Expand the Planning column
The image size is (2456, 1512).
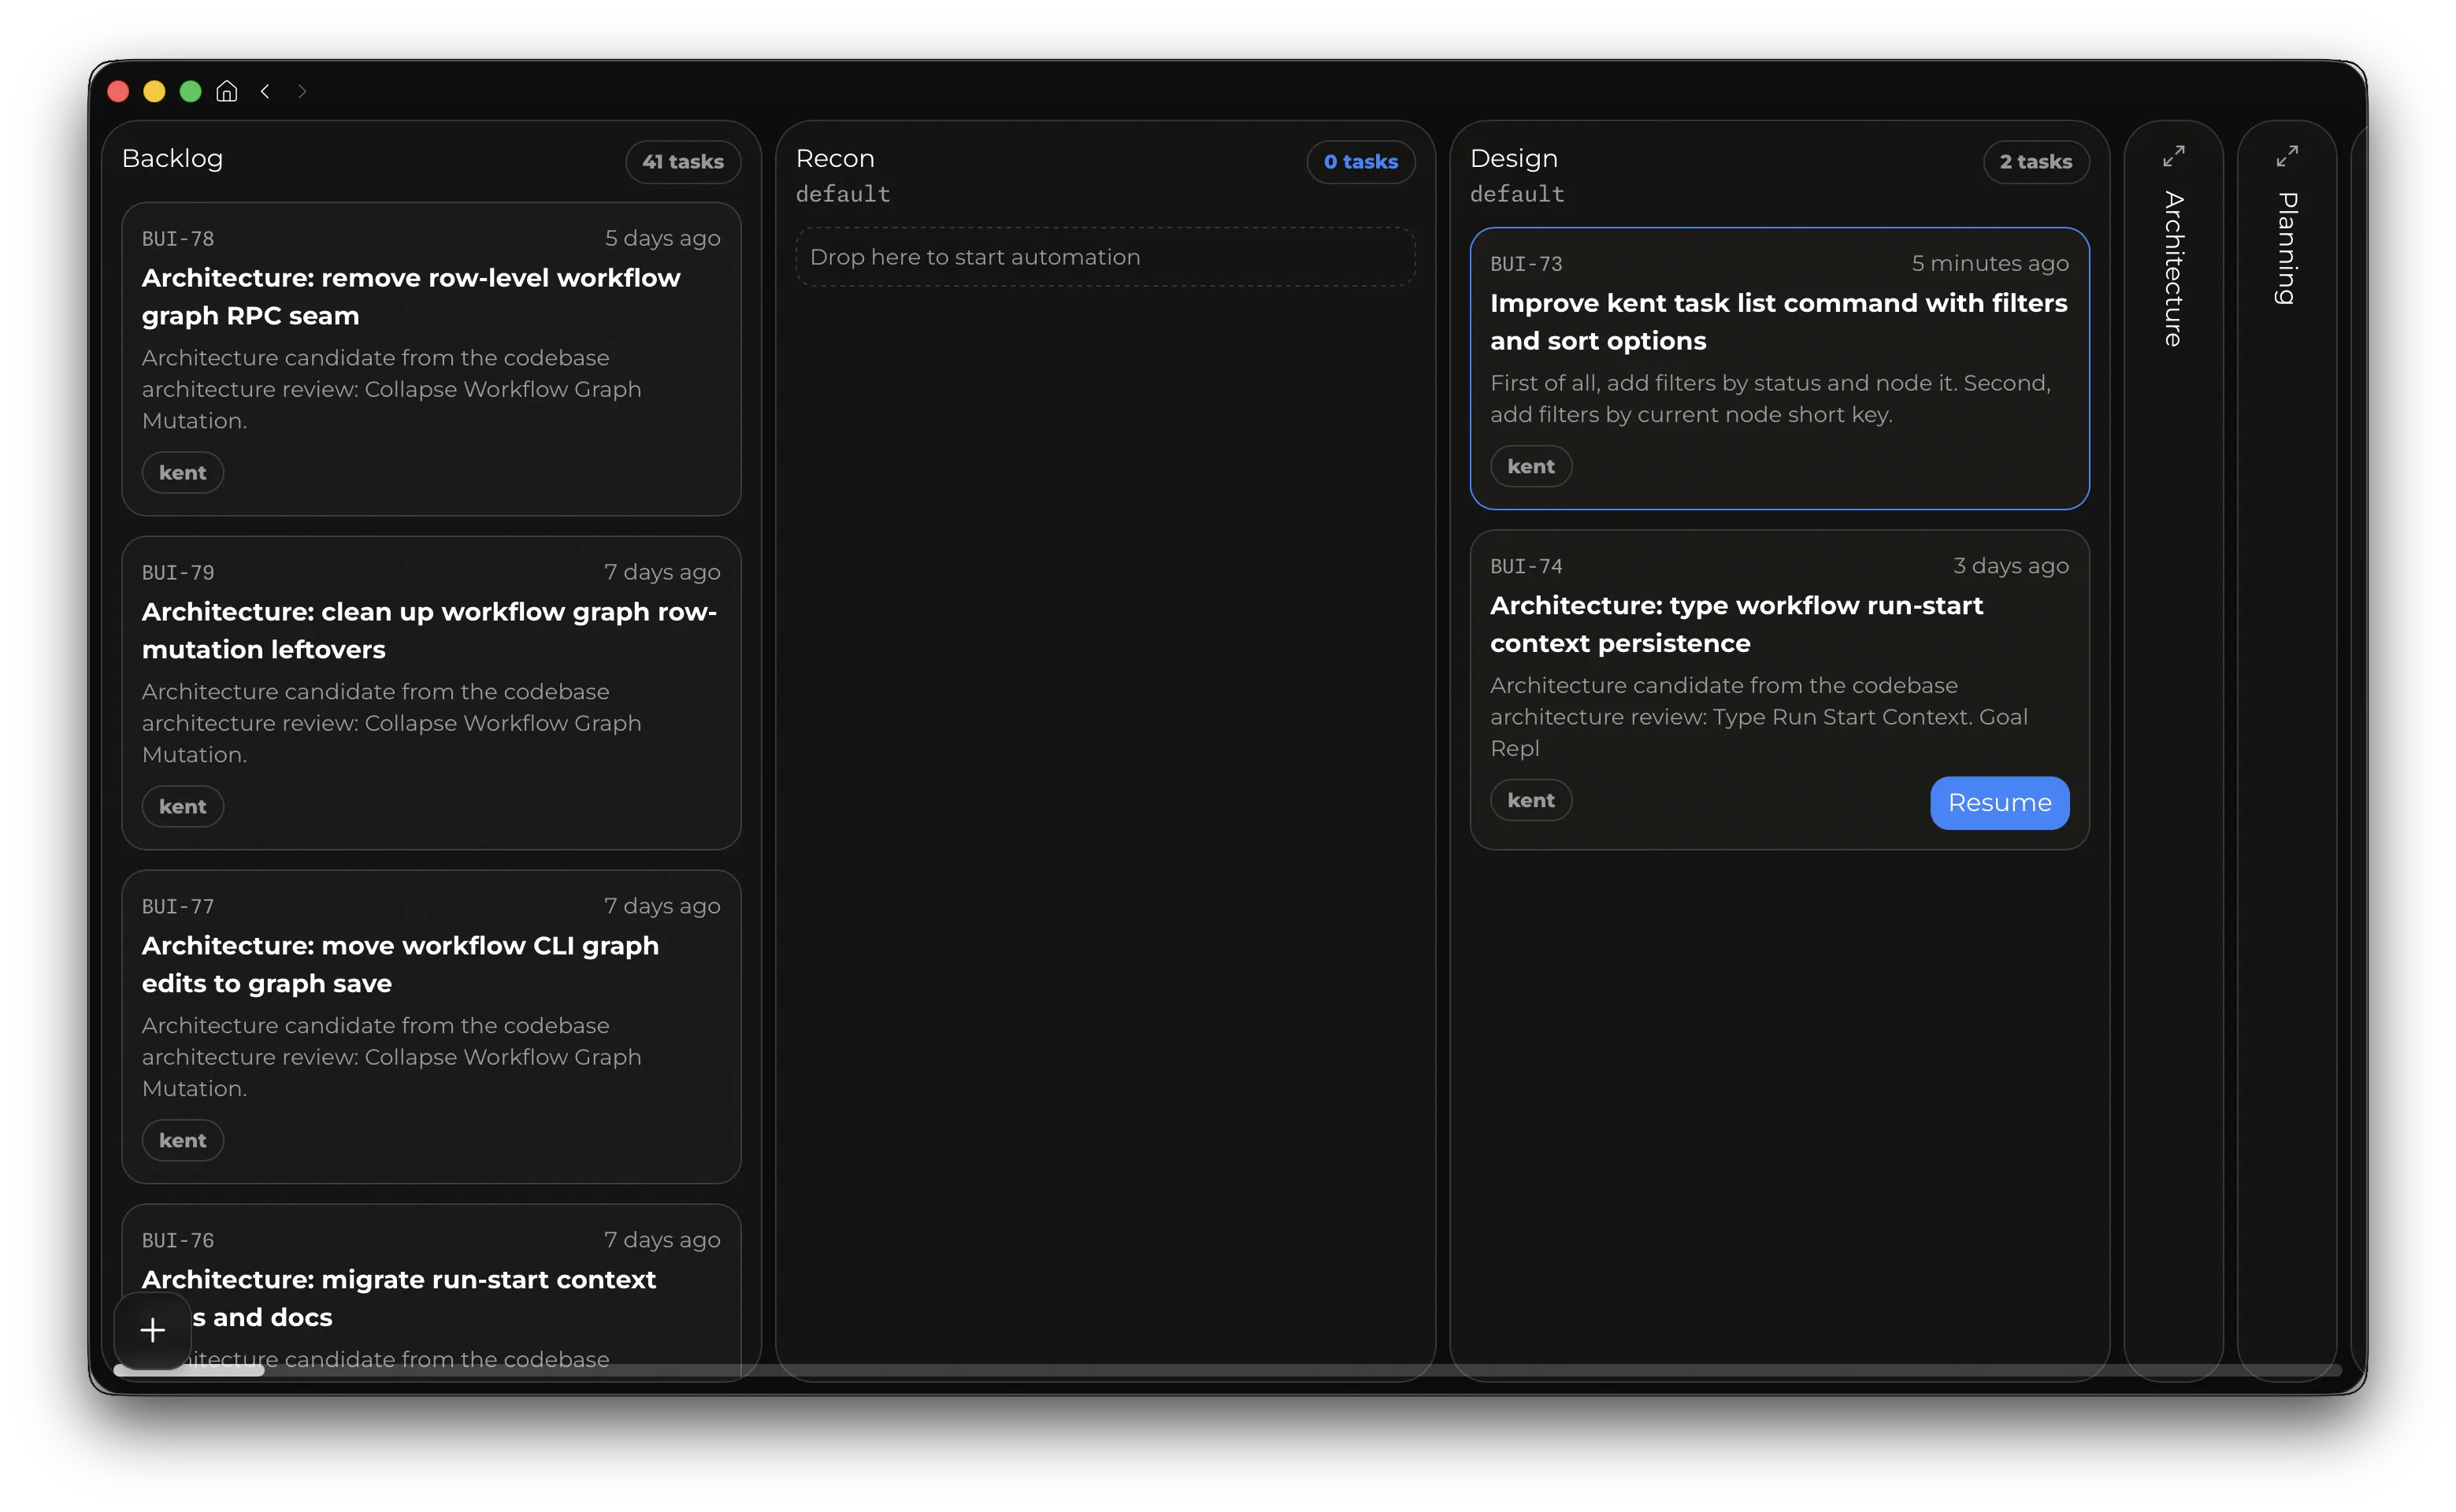(x=2287, y=157)
